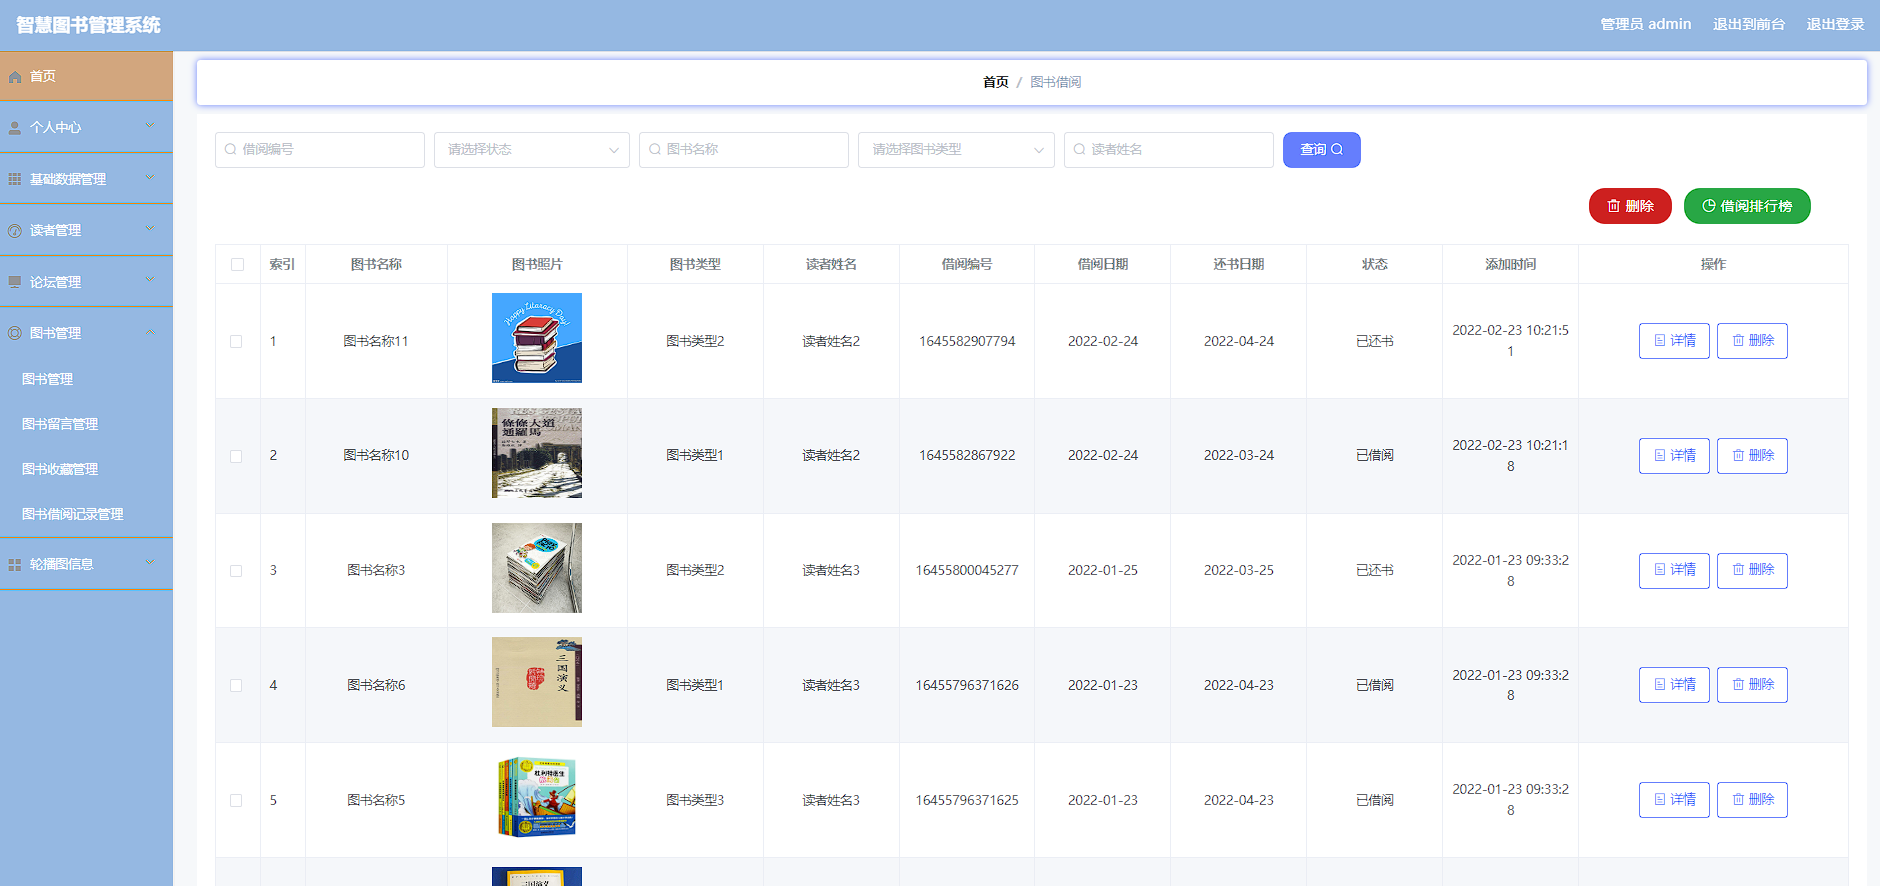The width and height of the screenshot is (1880, 886).
Task: Click the icon beside 读者管理
Action: pos(15,231)
